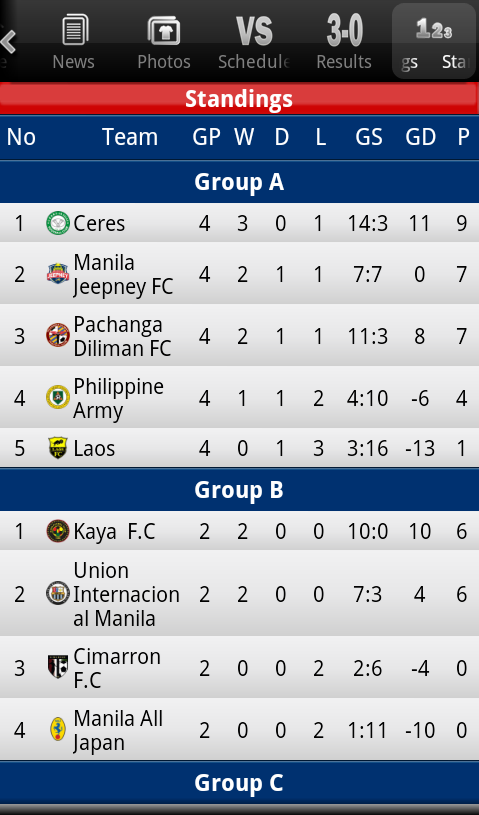Screen dimensions: 479x815
Task: Tap the Kaya F.C logo
Action: click(58, 531)
